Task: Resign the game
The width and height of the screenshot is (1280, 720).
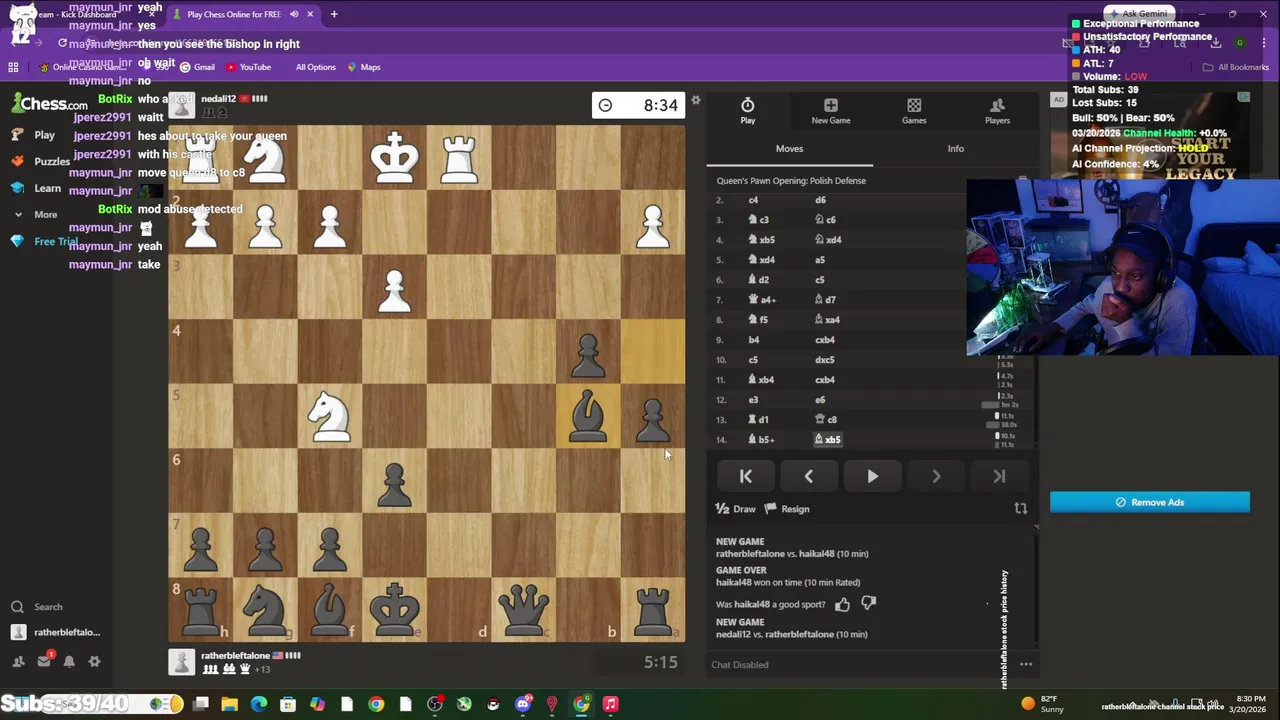Action: (787, 509)
